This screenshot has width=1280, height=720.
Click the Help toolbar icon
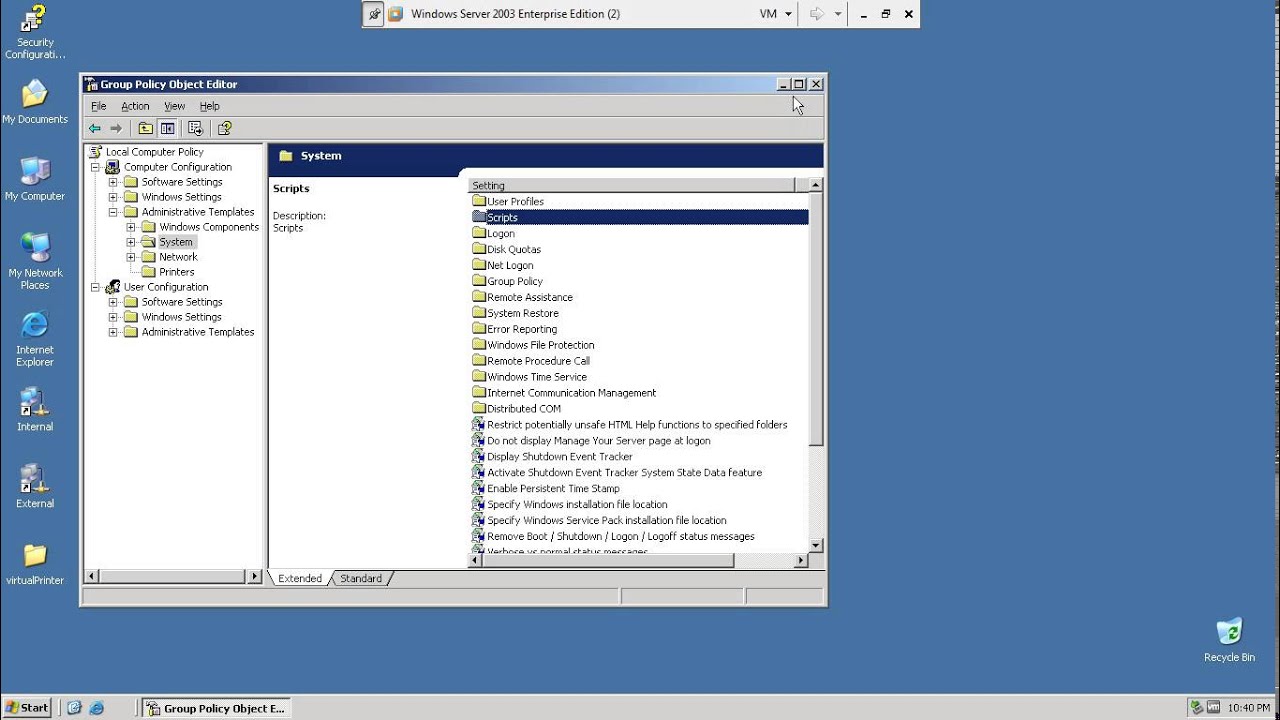[x=225, y=128]
